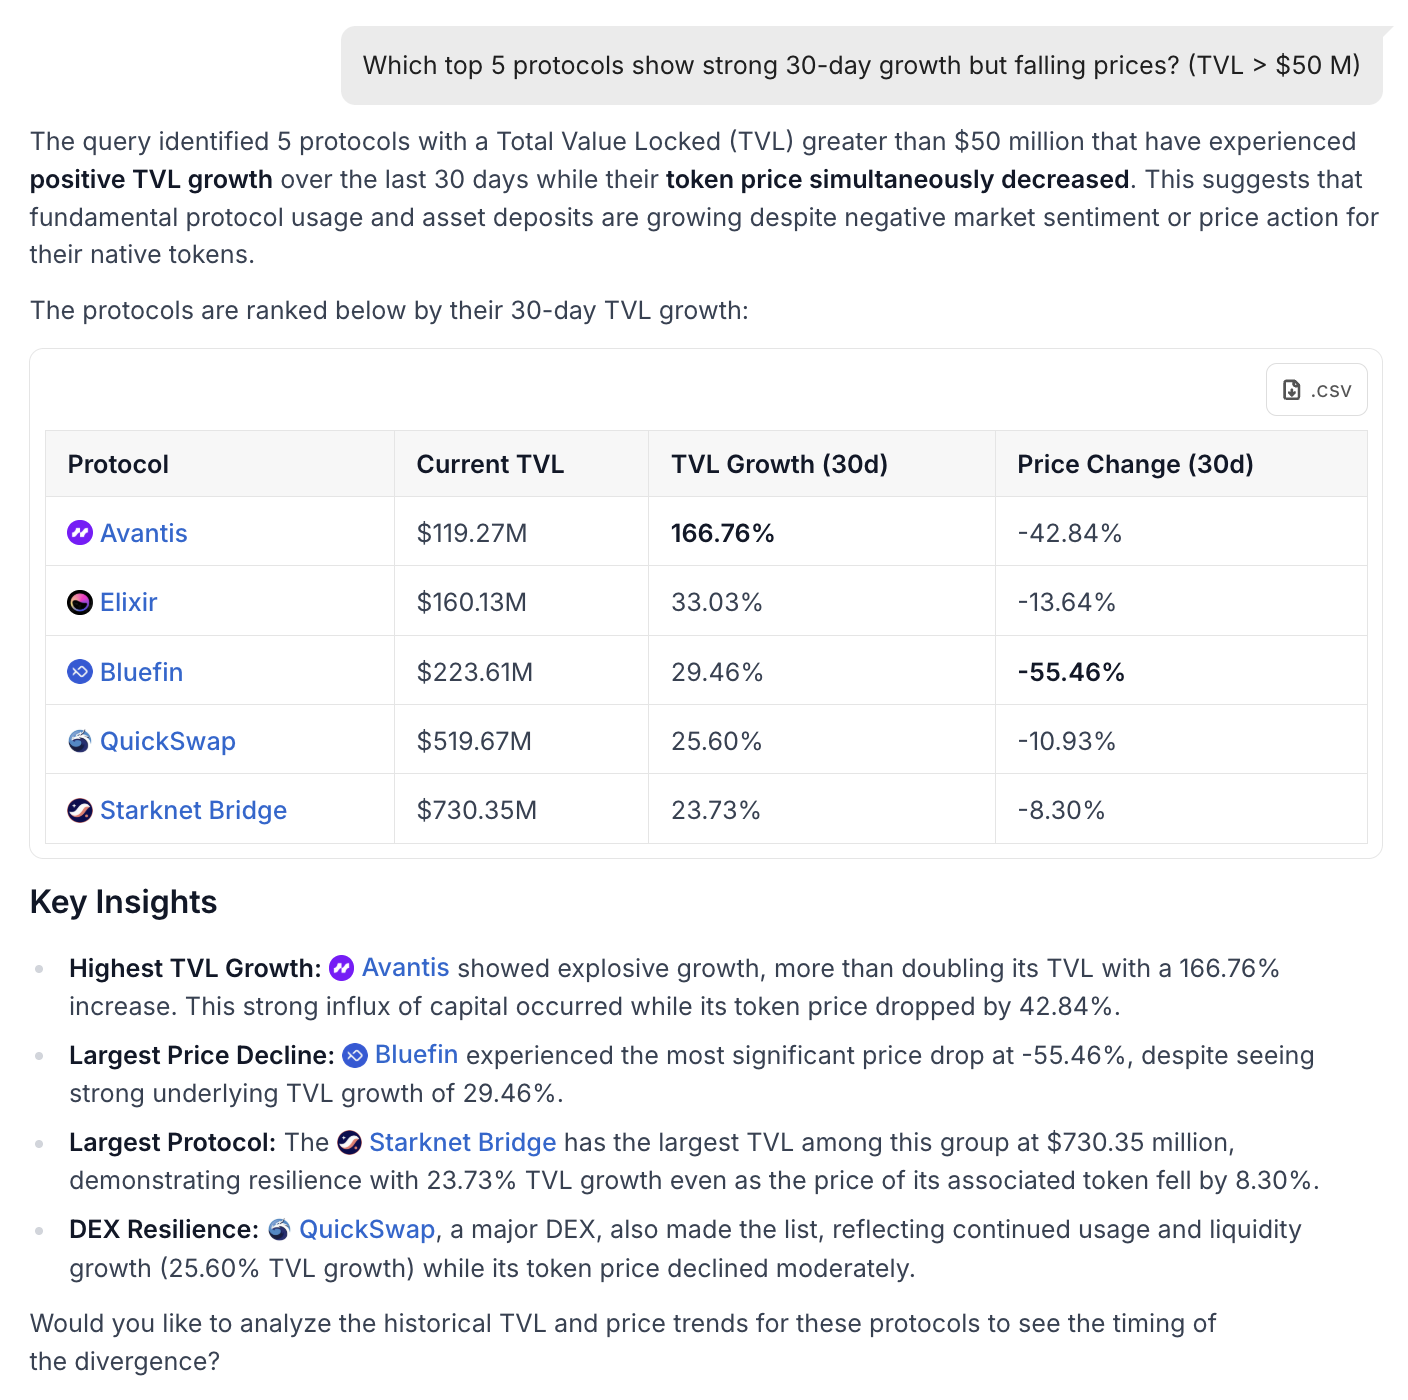Click QuickSwap icon in Key Insights
This screenshot has width=1408, height=1400.
280,1229
